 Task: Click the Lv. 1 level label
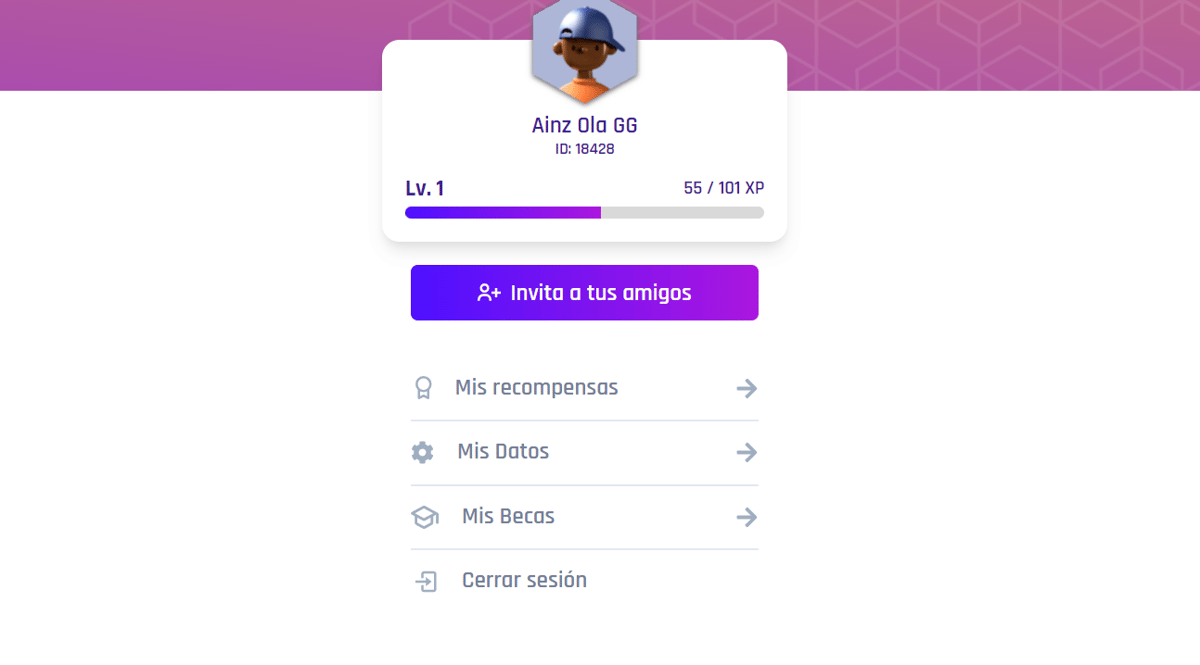tap(424, 188)
